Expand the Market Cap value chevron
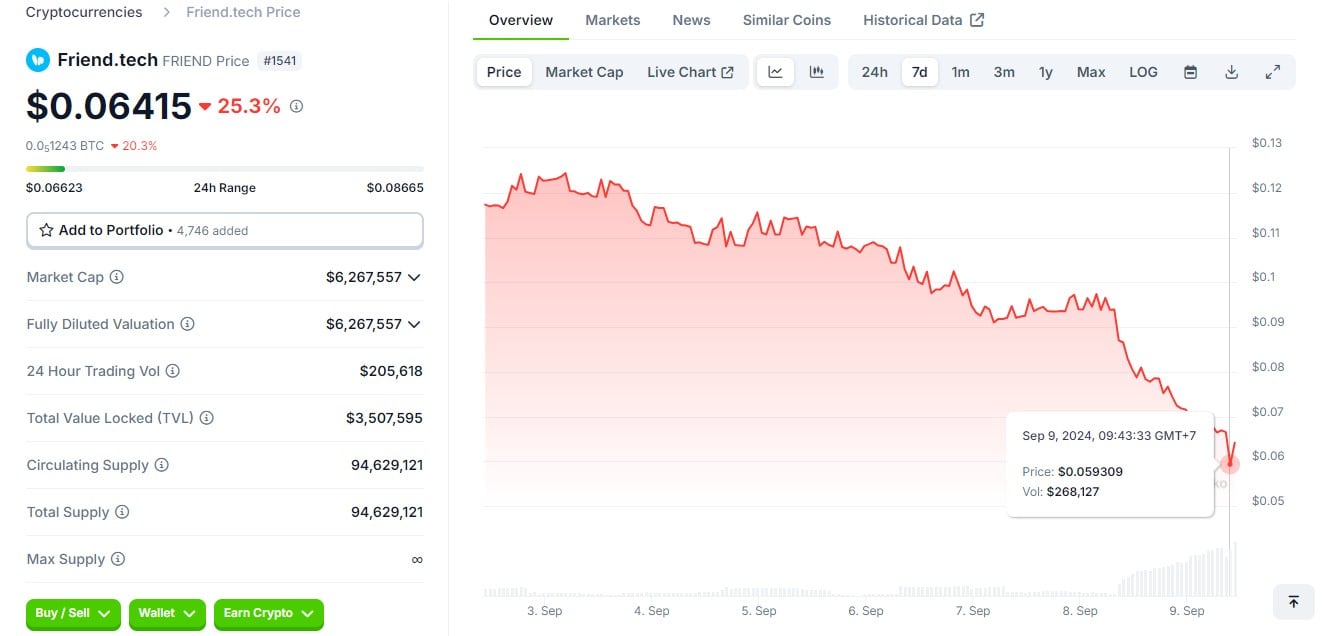Image resolution: width=1322 pixels, height=636 pixels. pyautogui.click(x=414, y=277)
